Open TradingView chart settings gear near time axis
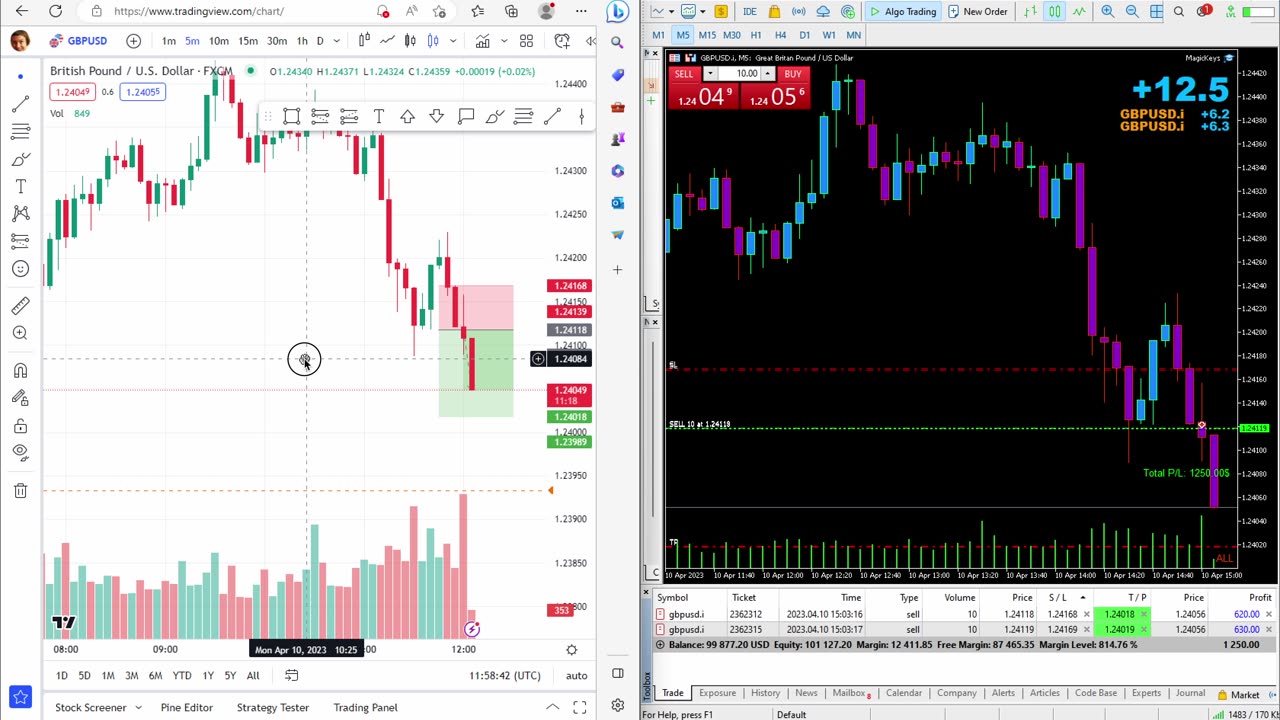1280x720 pixels. (572, 650)
